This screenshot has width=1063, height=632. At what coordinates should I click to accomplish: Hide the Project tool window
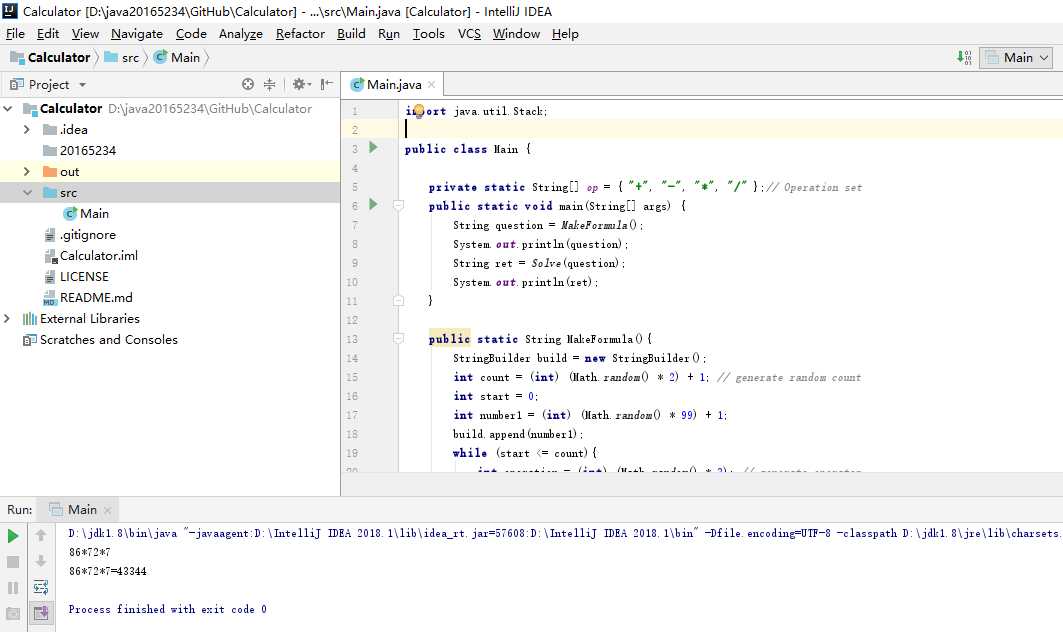327,84
